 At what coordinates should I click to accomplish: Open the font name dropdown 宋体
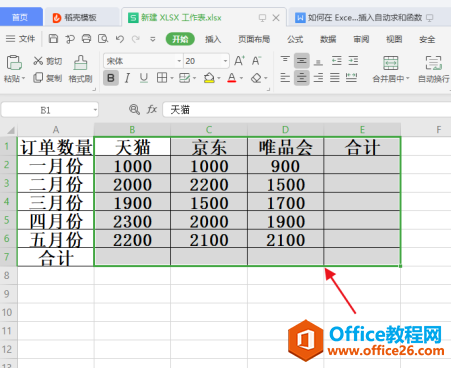[x=179, y=61]
